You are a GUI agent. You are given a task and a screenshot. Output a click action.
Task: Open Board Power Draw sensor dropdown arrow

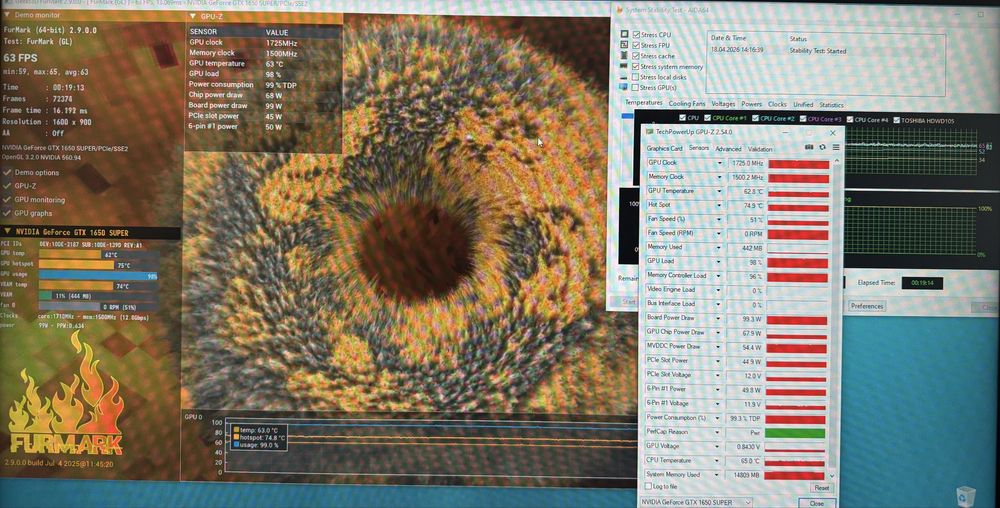coord(719,318)
